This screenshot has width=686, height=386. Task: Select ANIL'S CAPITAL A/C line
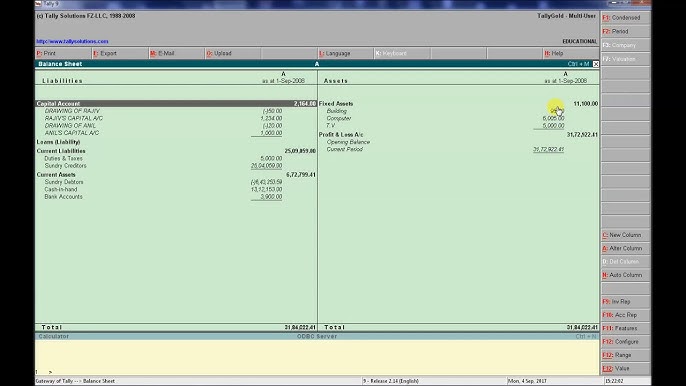tap(163, 133)
